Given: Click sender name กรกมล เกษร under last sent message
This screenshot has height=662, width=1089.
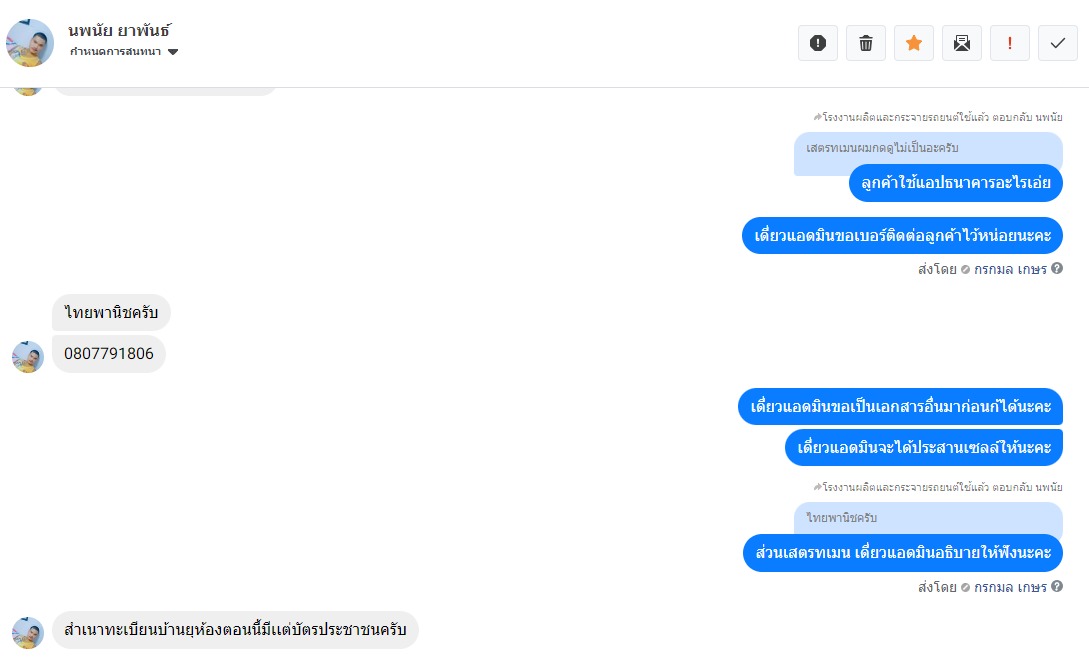Looking at the screenshot, I should [x=1010, y=587].
